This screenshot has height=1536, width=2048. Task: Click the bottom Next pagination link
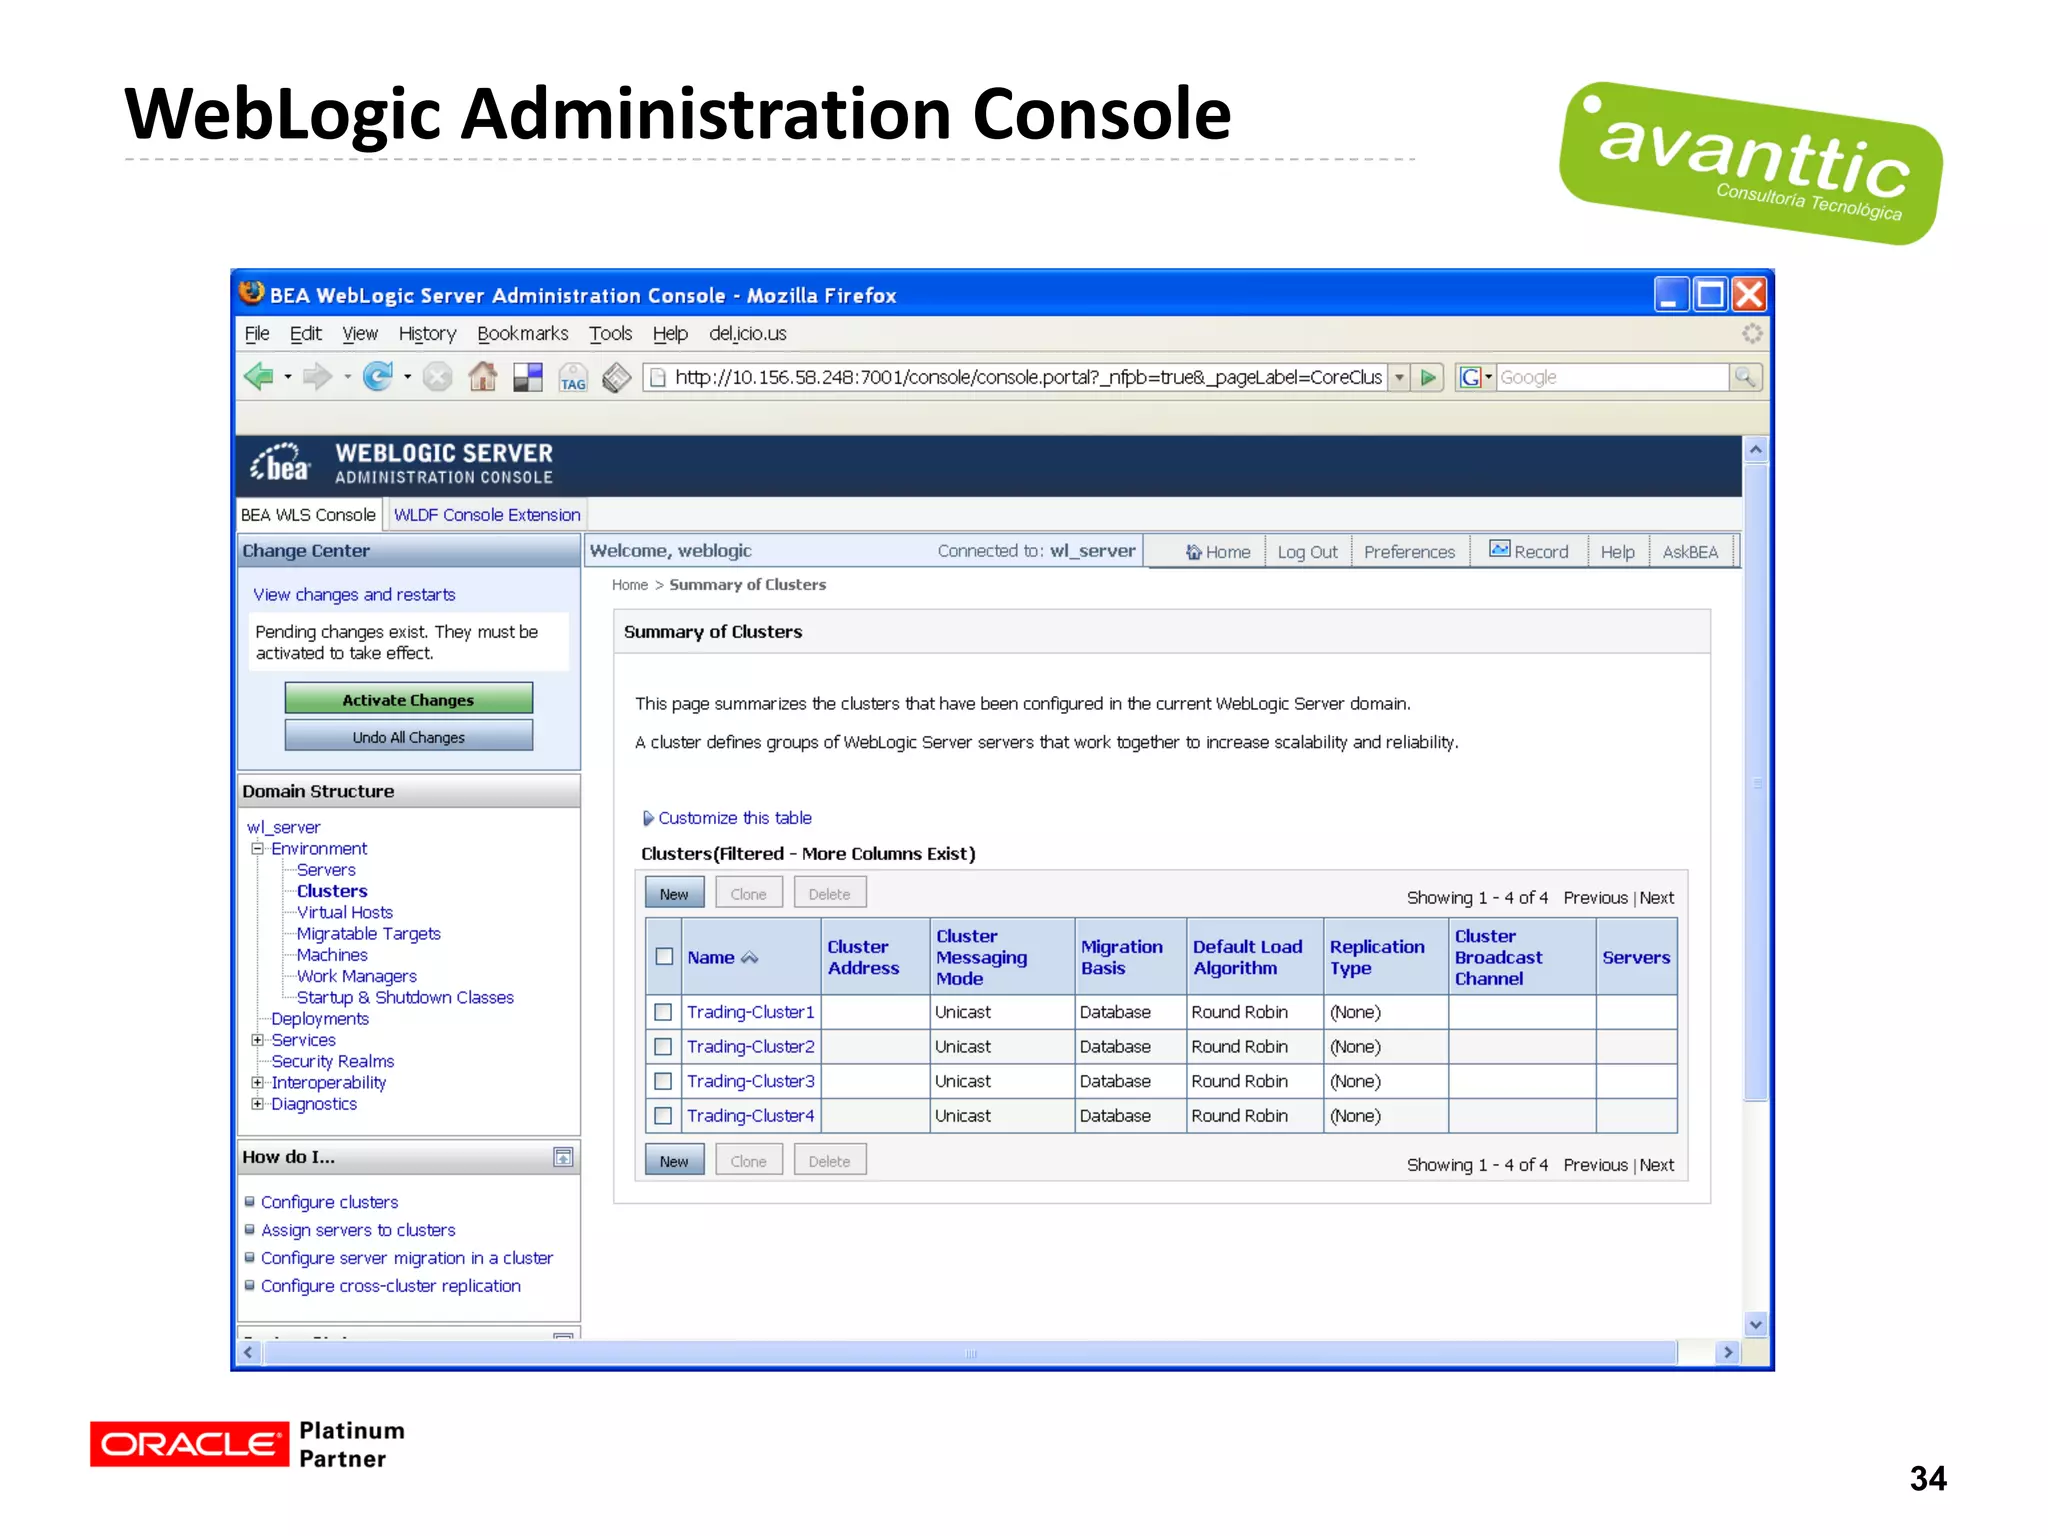coord(1657,1165)
